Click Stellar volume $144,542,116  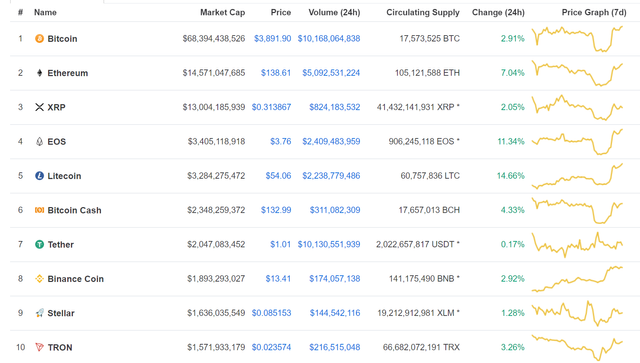point(335,313)
